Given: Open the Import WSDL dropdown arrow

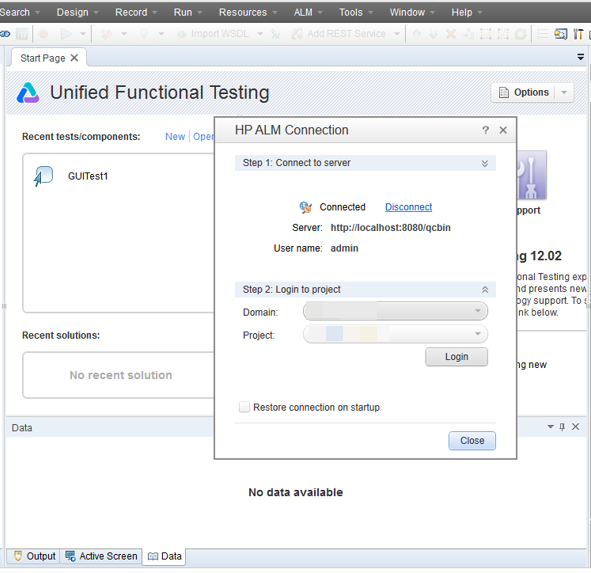Looking at the screenshot, I should 260,34.
